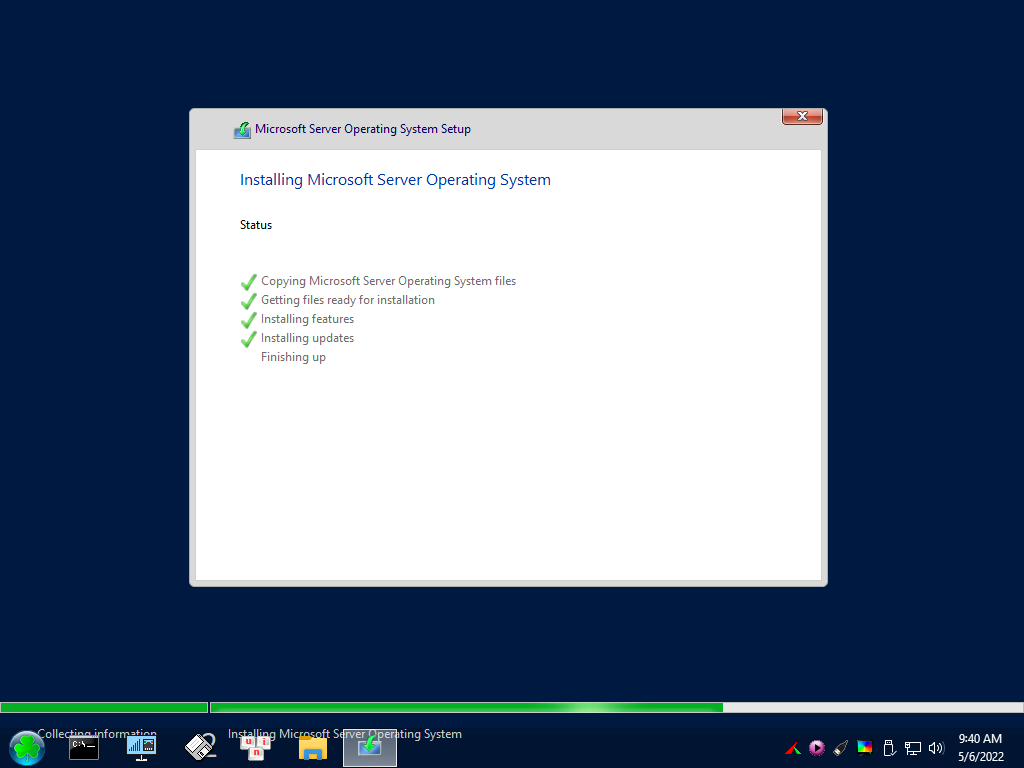Click the checkmark beside Installing updates
The width and height of the screenshot is (1024, 768).
coord(248,339)
